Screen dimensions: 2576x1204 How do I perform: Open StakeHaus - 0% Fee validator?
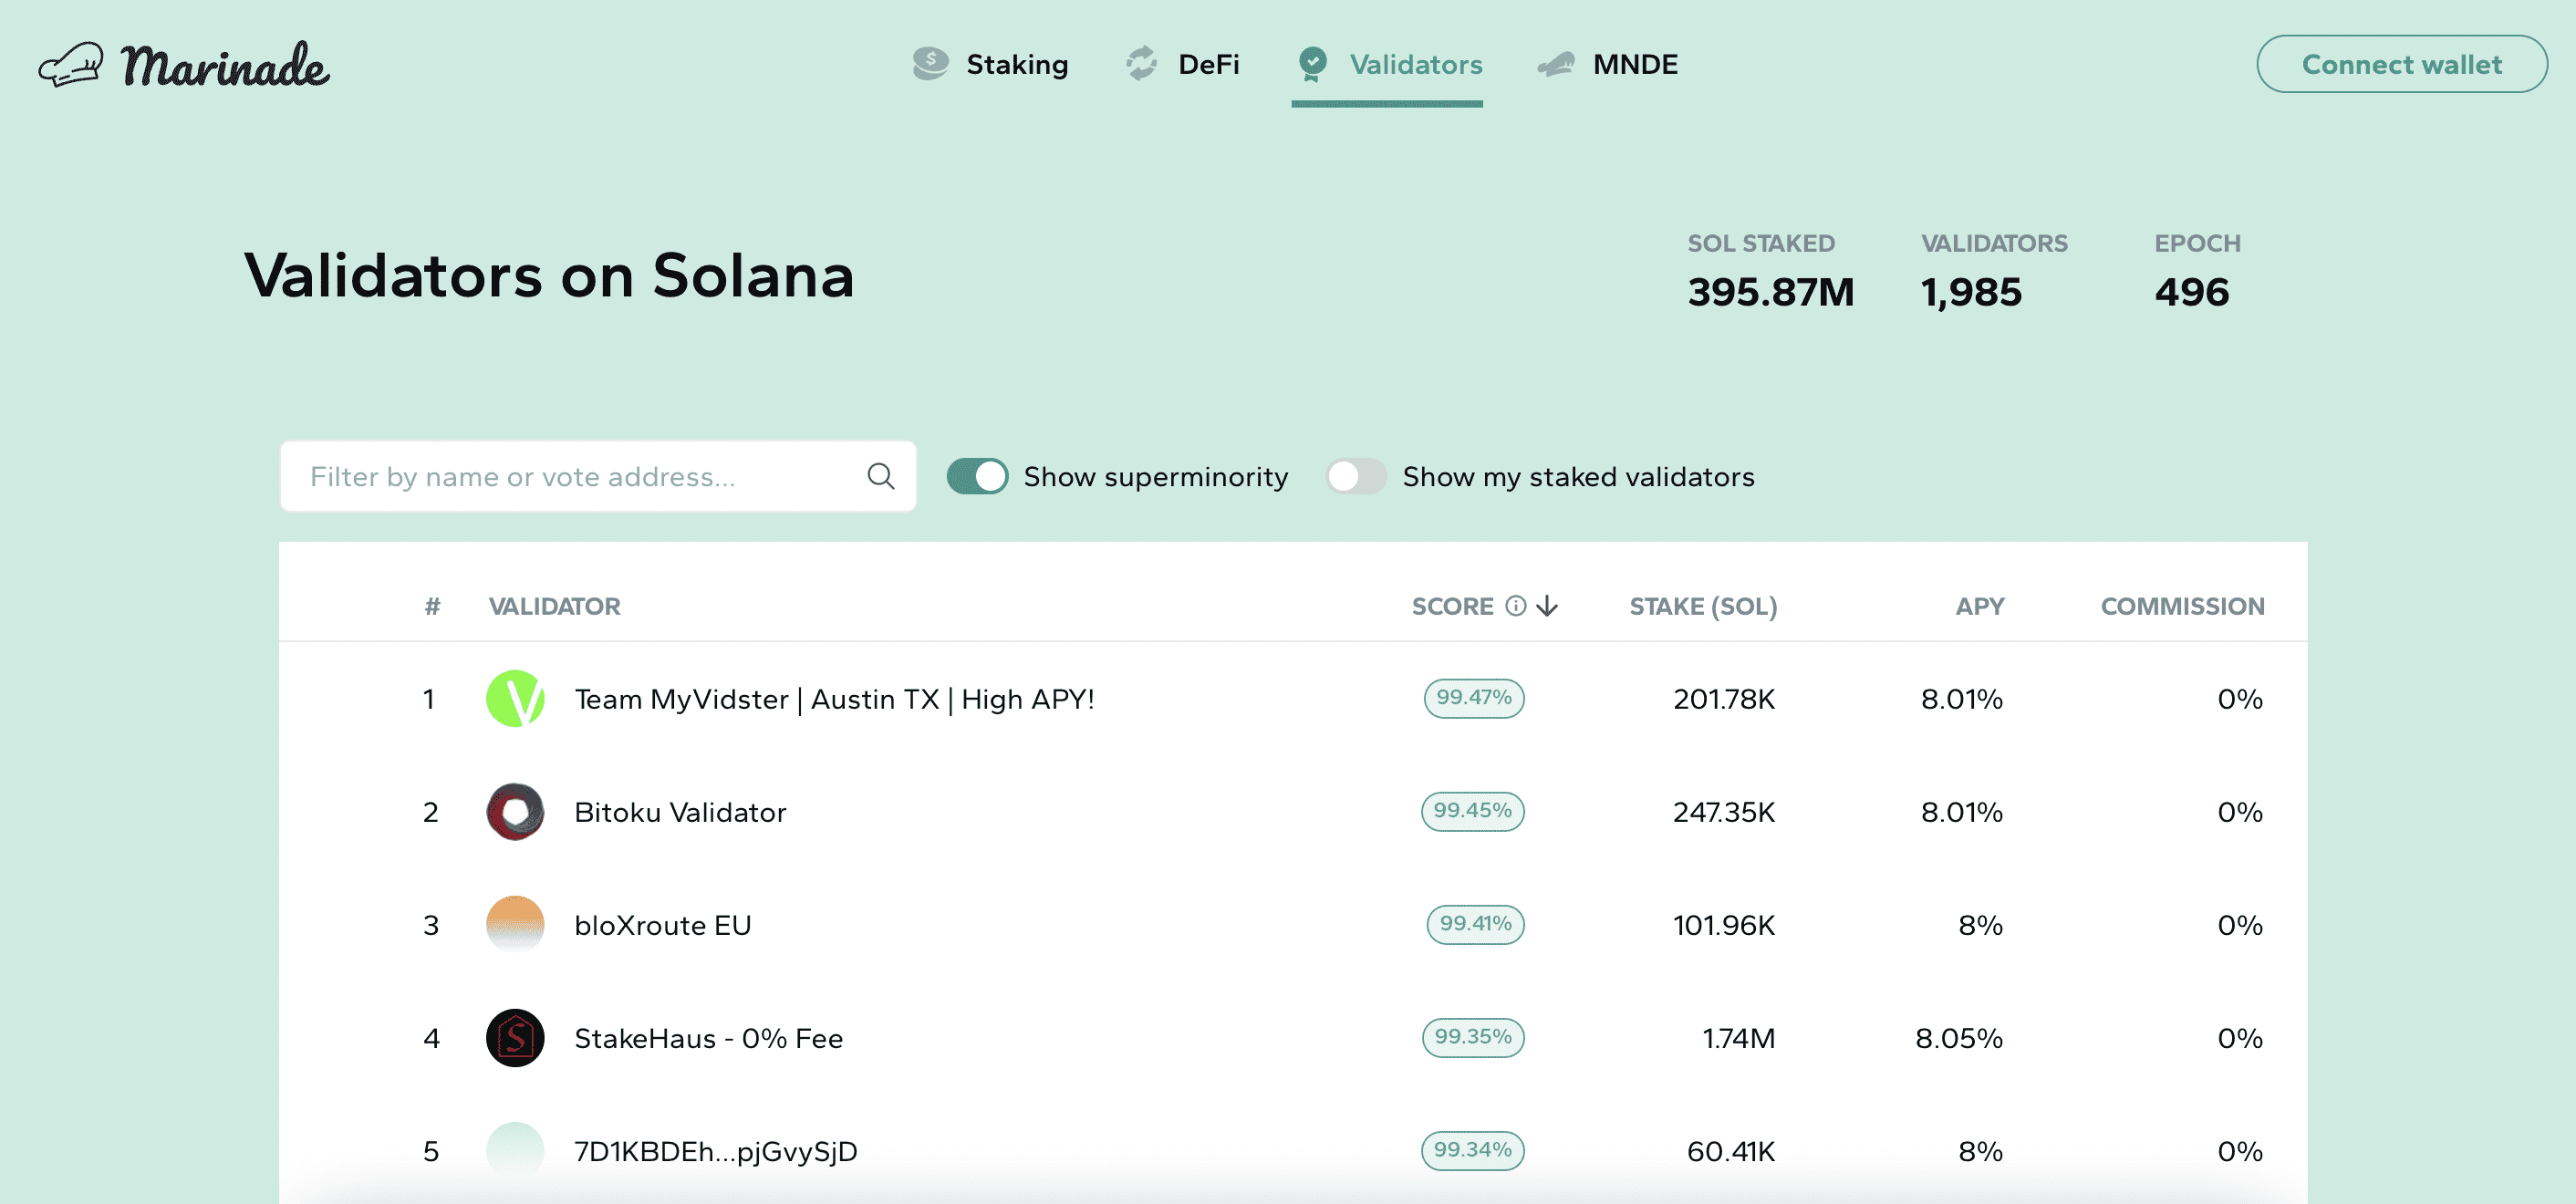[708, 1038]
